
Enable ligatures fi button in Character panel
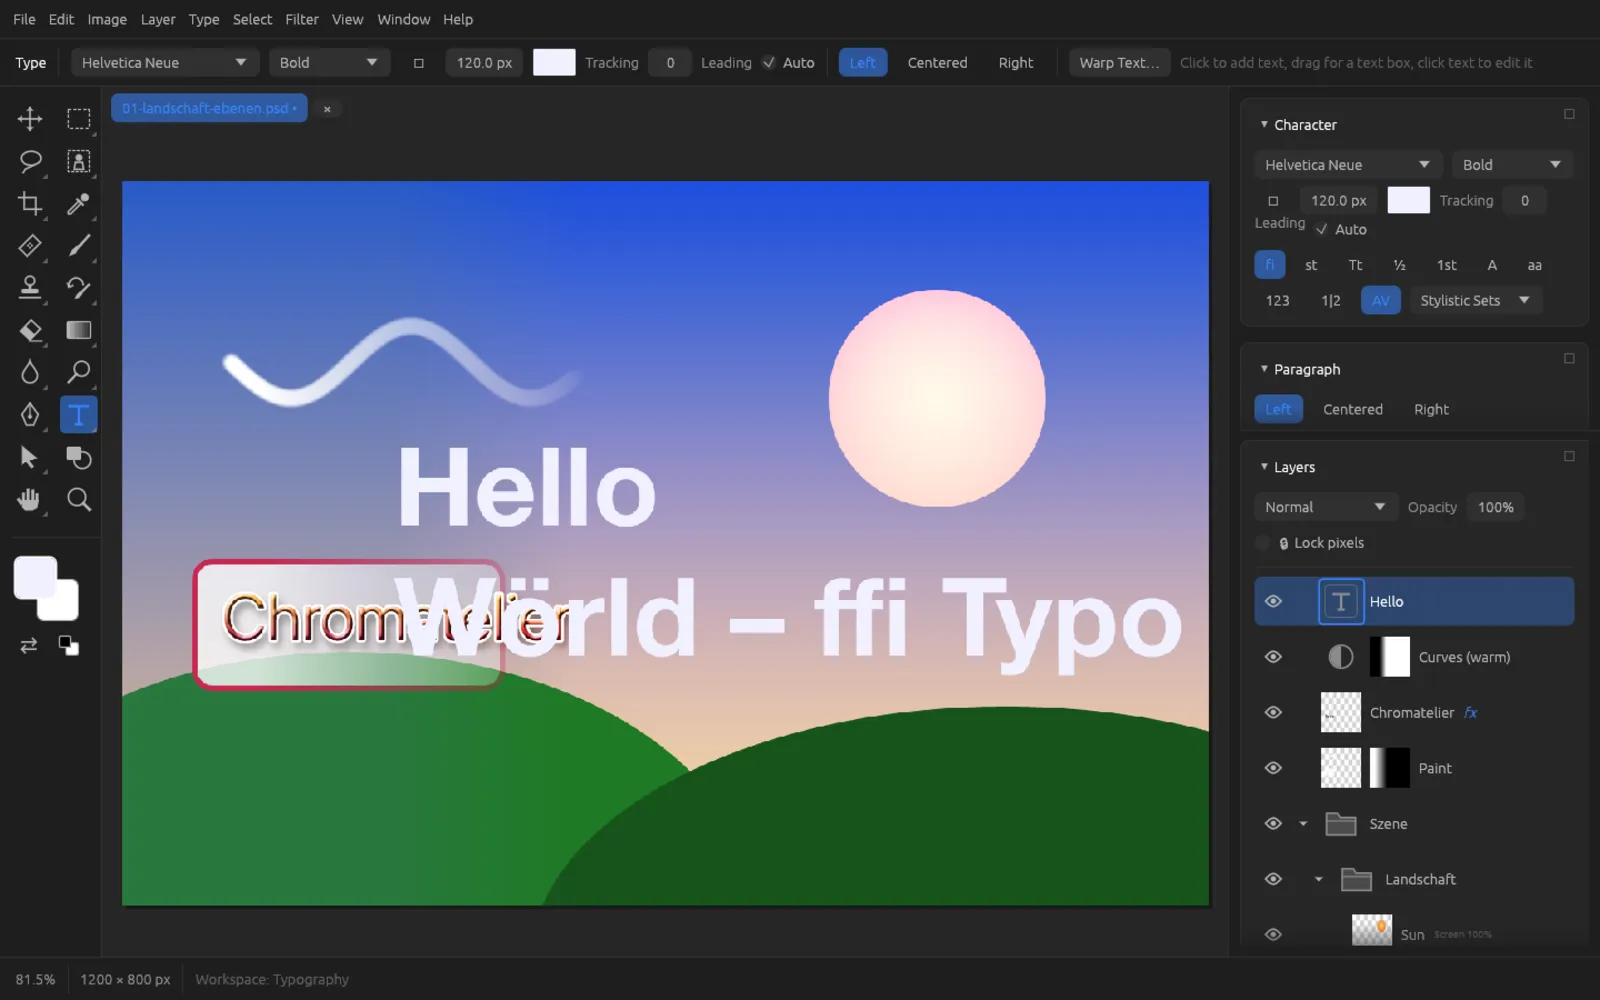tap(1270, 265)
